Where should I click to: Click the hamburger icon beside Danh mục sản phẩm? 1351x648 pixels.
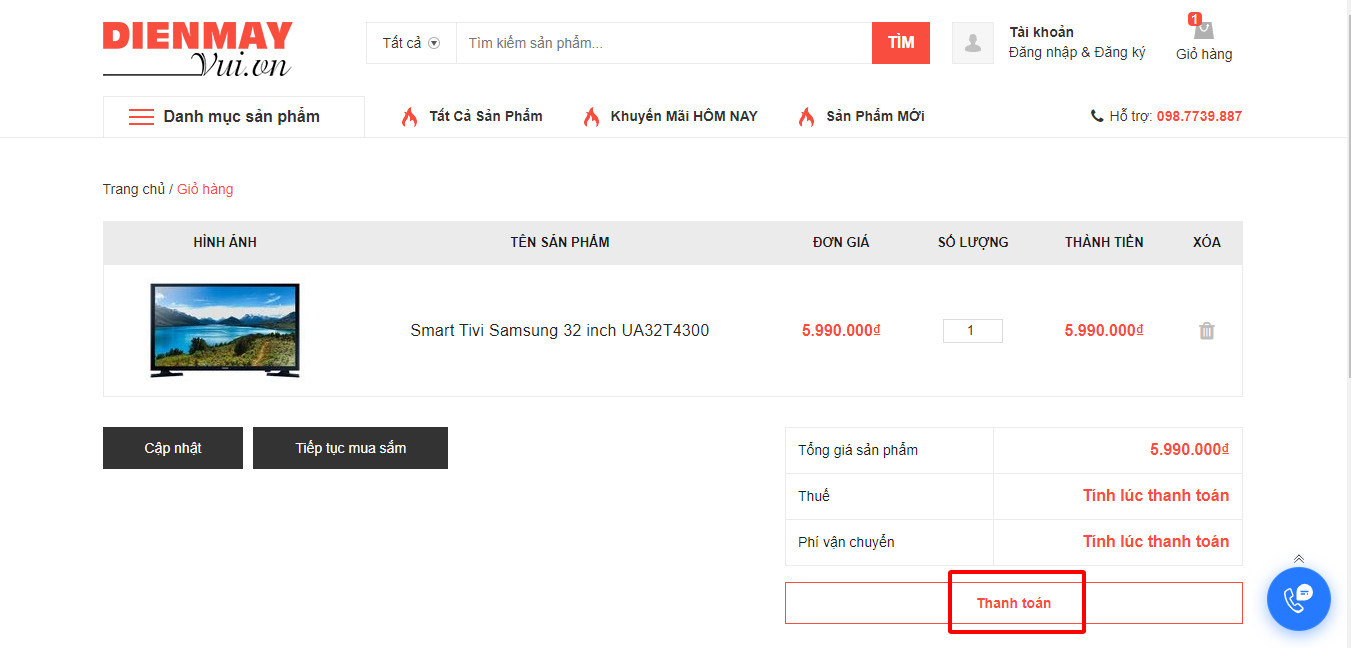coord(141,117)
